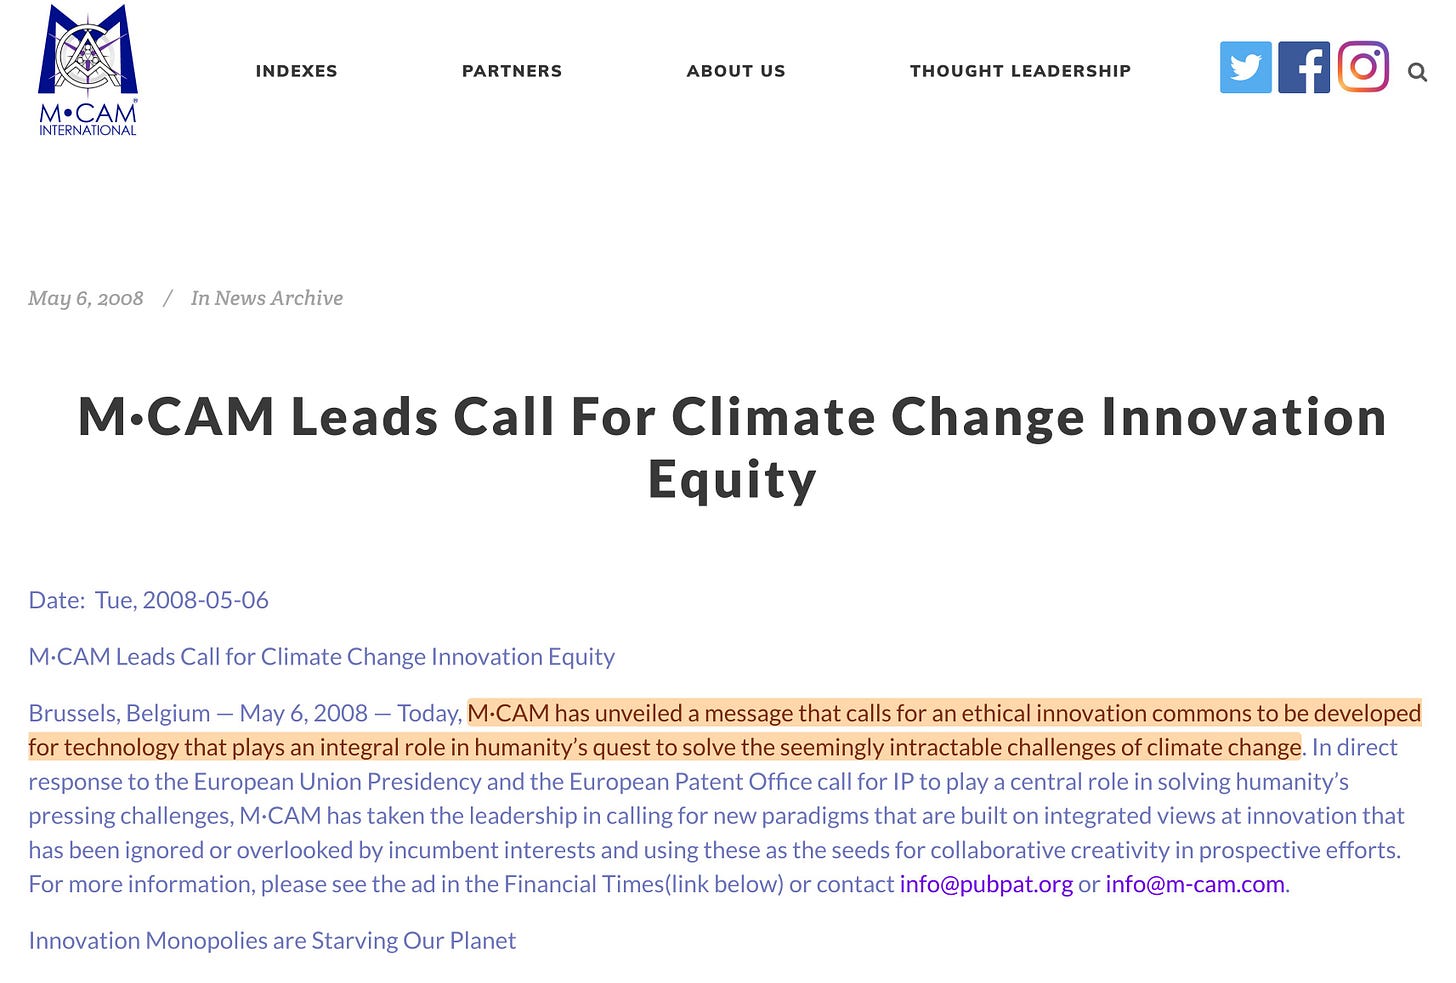
Task: Click the Twitter bird icon
Action: [x=1245, y=68]
